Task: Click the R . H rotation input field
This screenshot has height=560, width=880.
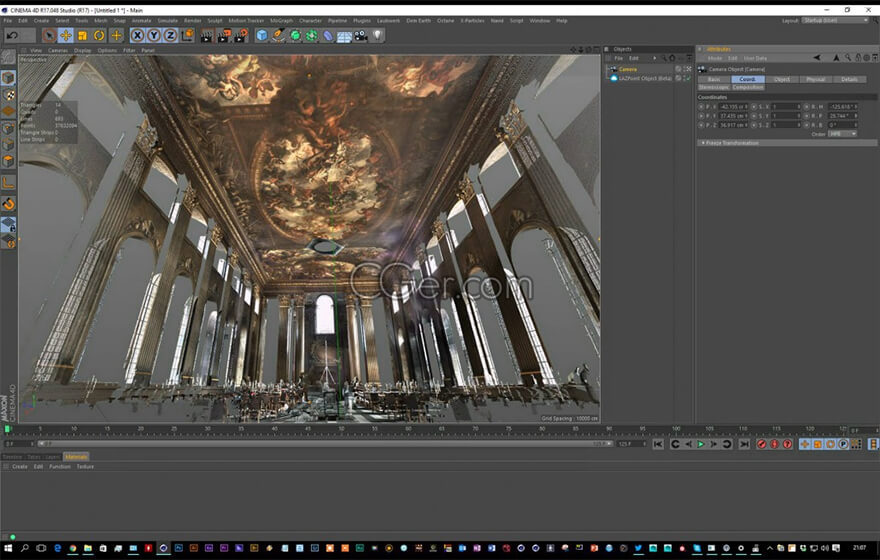Action: [841, 107]
